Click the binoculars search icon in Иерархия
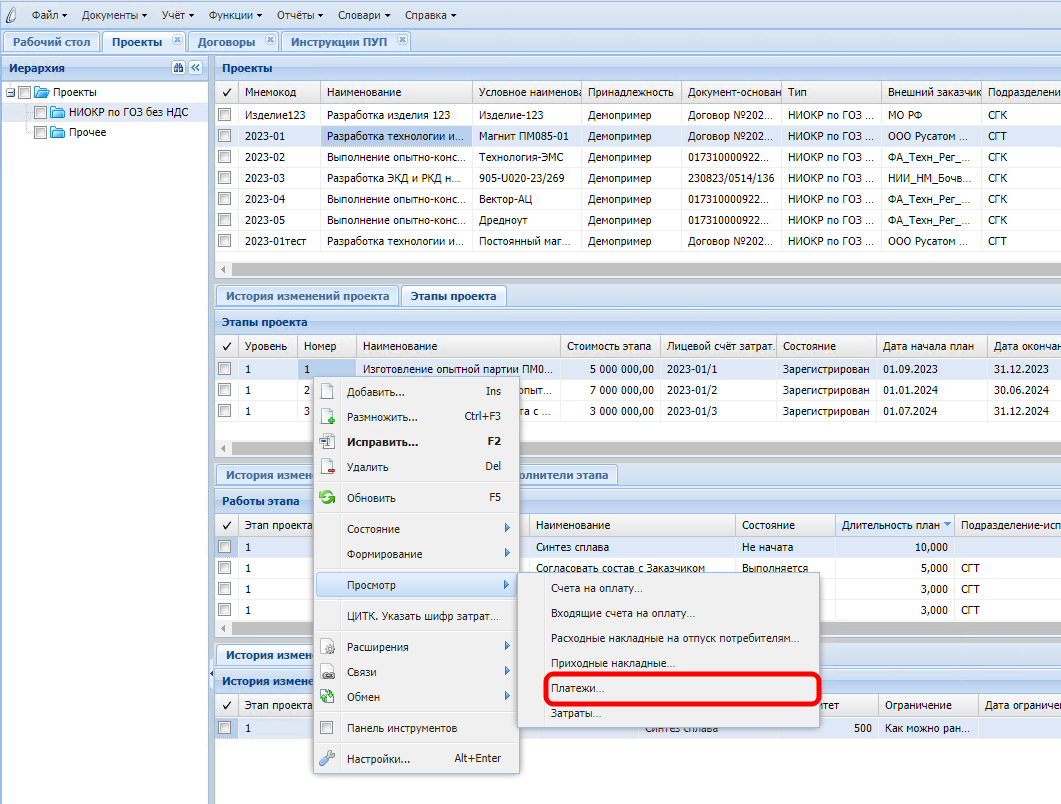The height and width of the screenshot is (804, 1061). (178, 68)
